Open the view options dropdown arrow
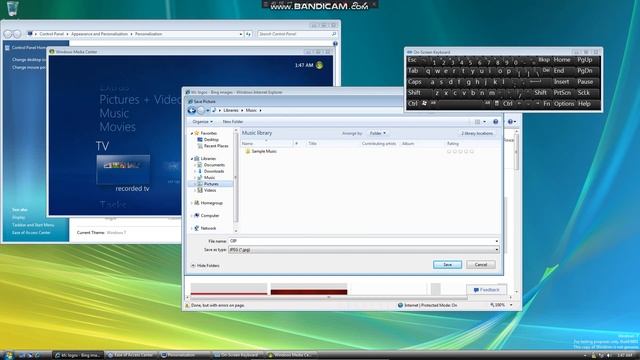Image resolution: width=640 pixels, height=360 pixels. (x=484, y=122)
